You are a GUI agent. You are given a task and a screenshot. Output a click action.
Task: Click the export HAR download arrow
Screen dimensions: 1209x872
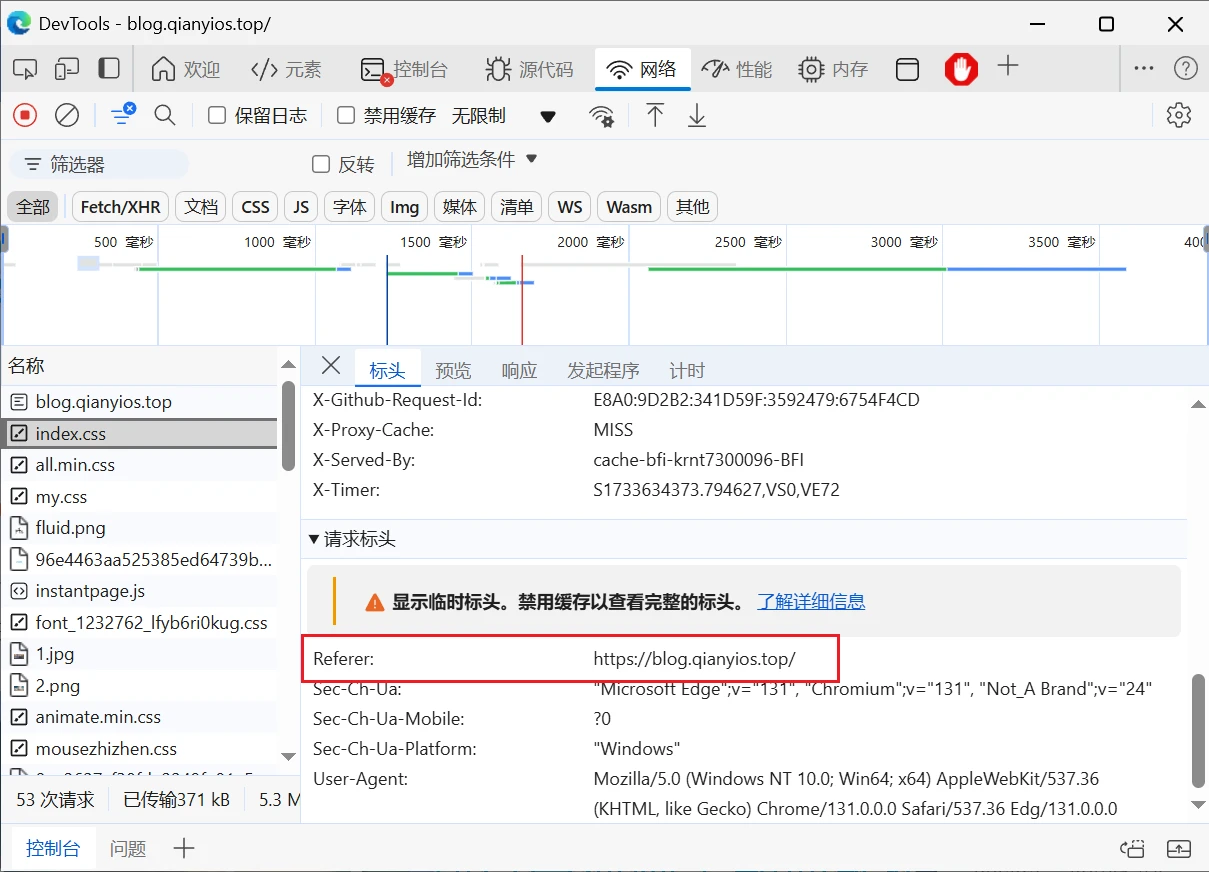[x=697, y=116]
